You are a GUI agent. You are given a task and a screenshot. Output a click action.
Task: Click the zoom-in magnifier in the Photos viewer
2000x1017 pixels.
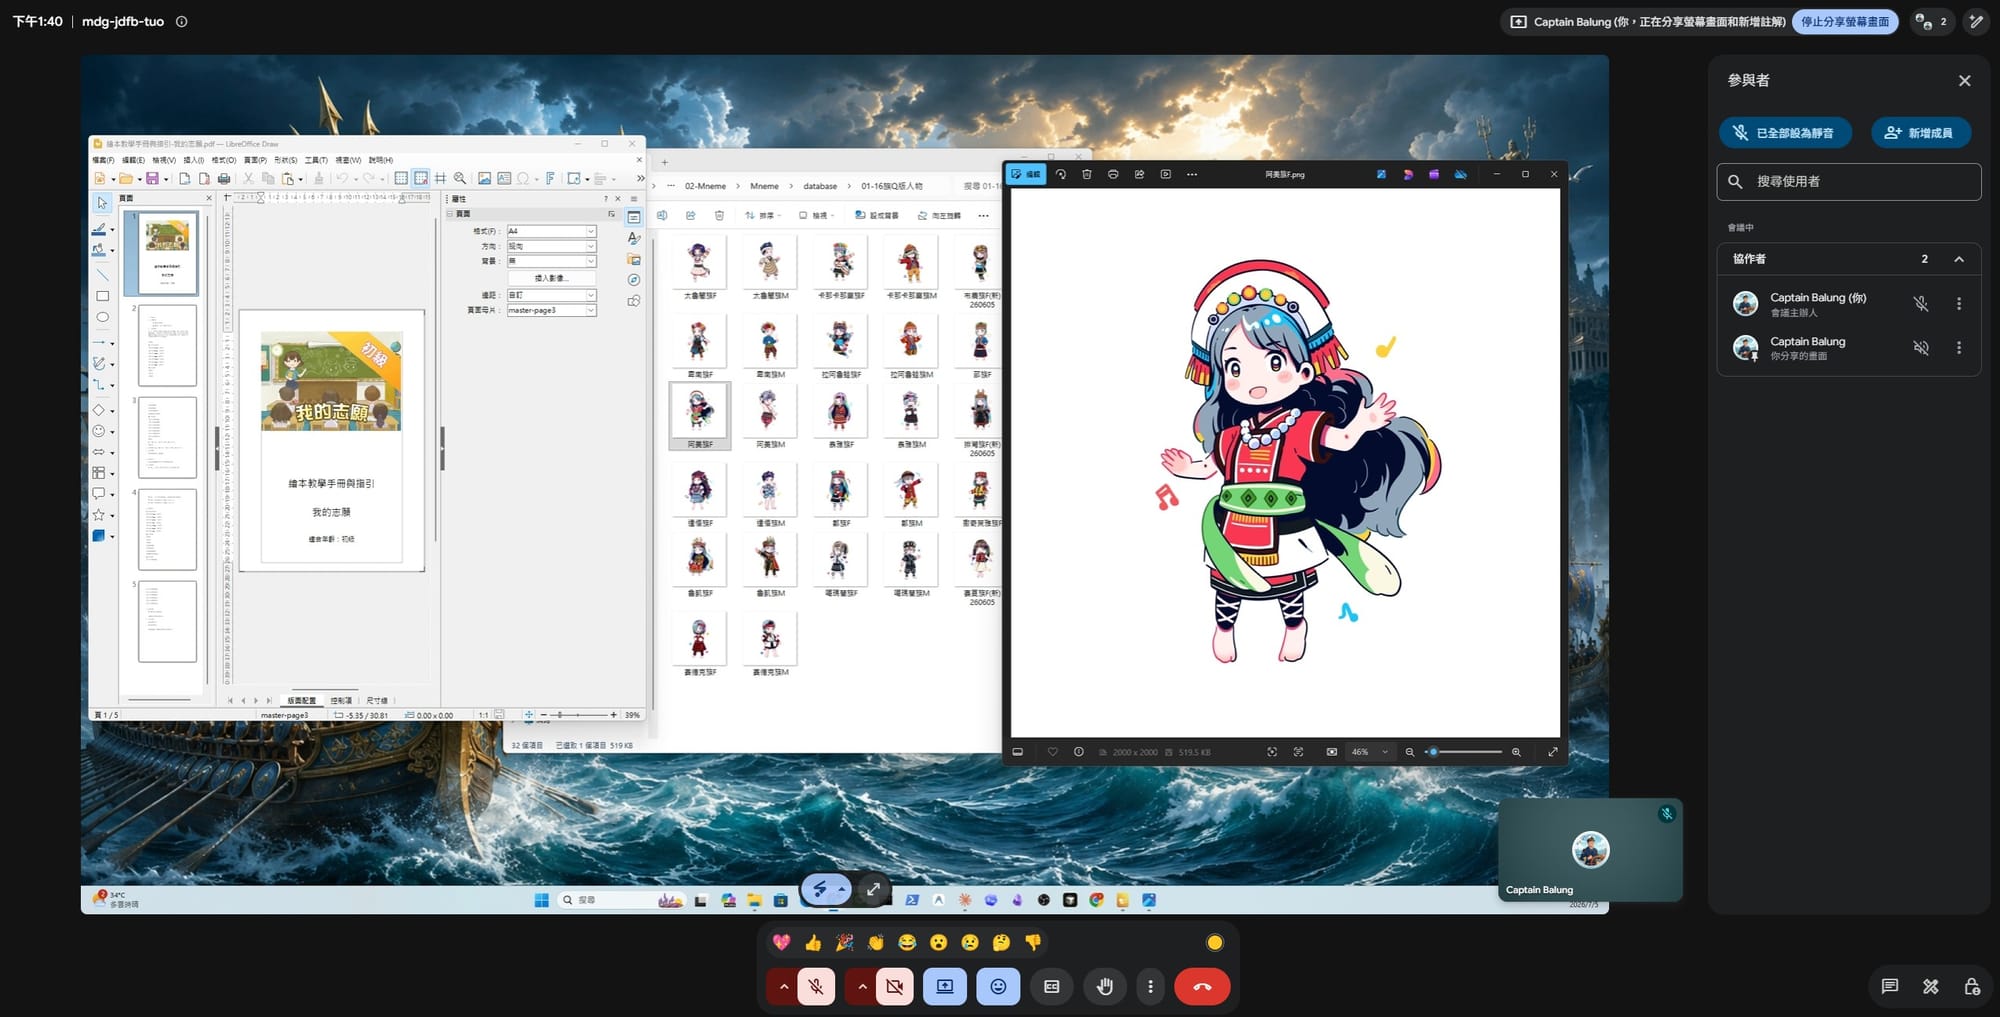click(x=1516, y=752)
